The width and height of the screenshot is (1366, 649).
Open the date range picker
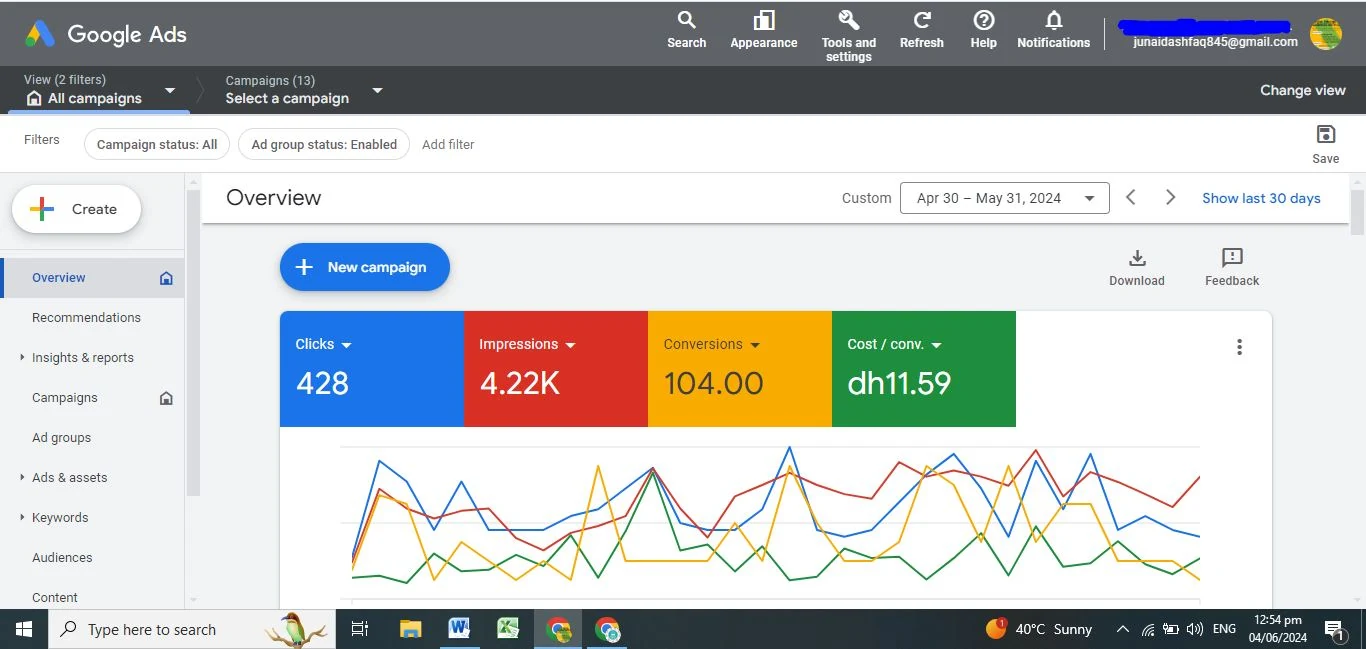click(1005, 198)
